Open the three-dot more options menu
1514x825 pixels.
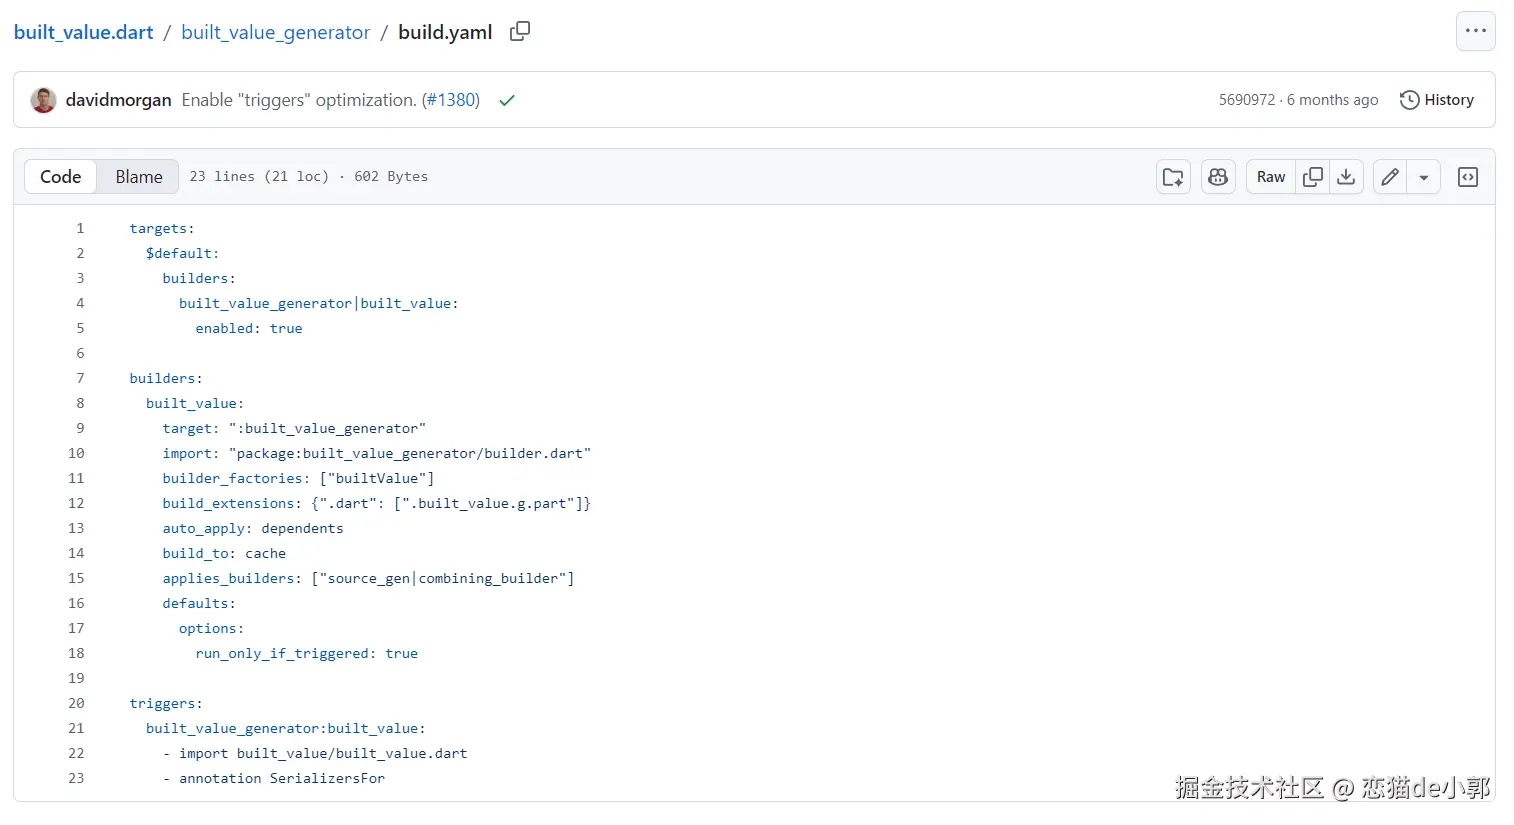(1475, 31)
